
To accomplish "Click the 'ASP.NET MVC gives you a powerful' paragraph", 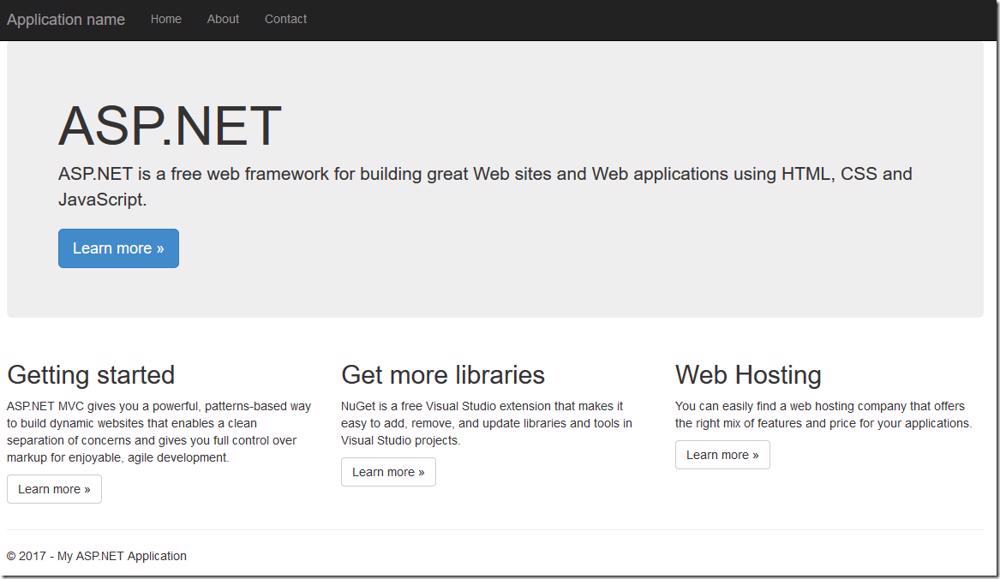I will click(159, 432).
